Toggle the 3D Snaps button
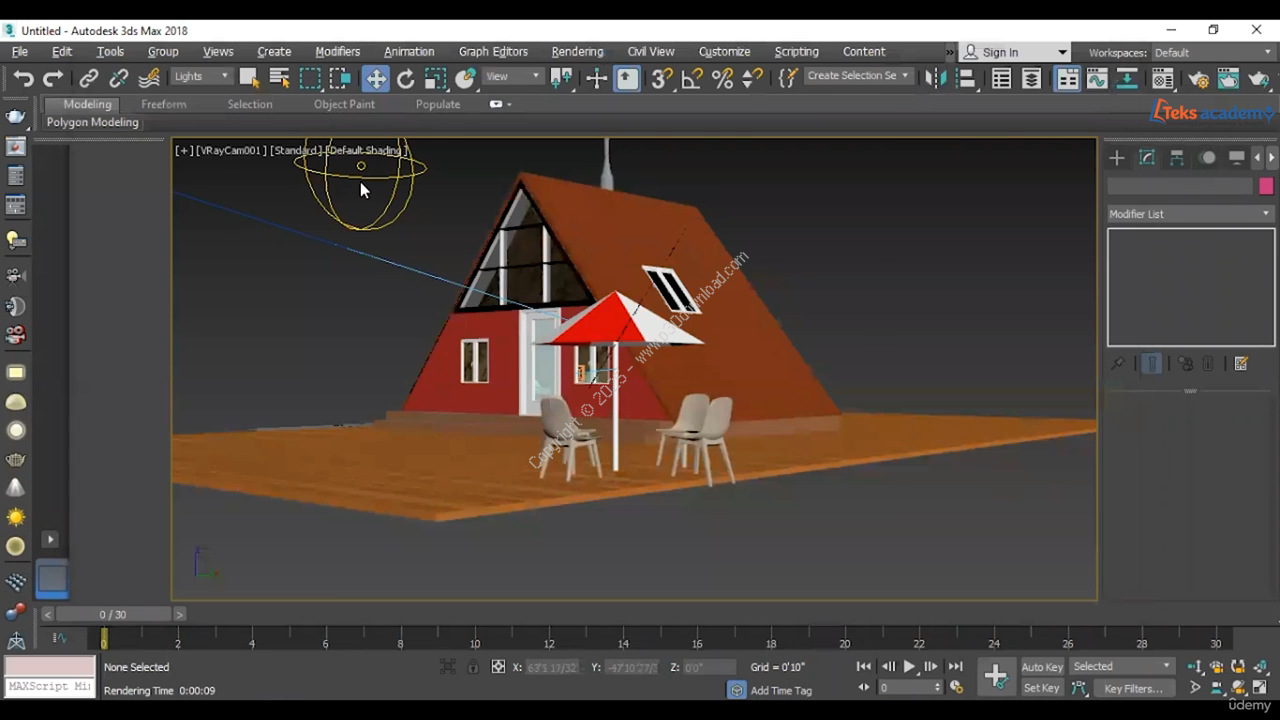 coord(661,78)
